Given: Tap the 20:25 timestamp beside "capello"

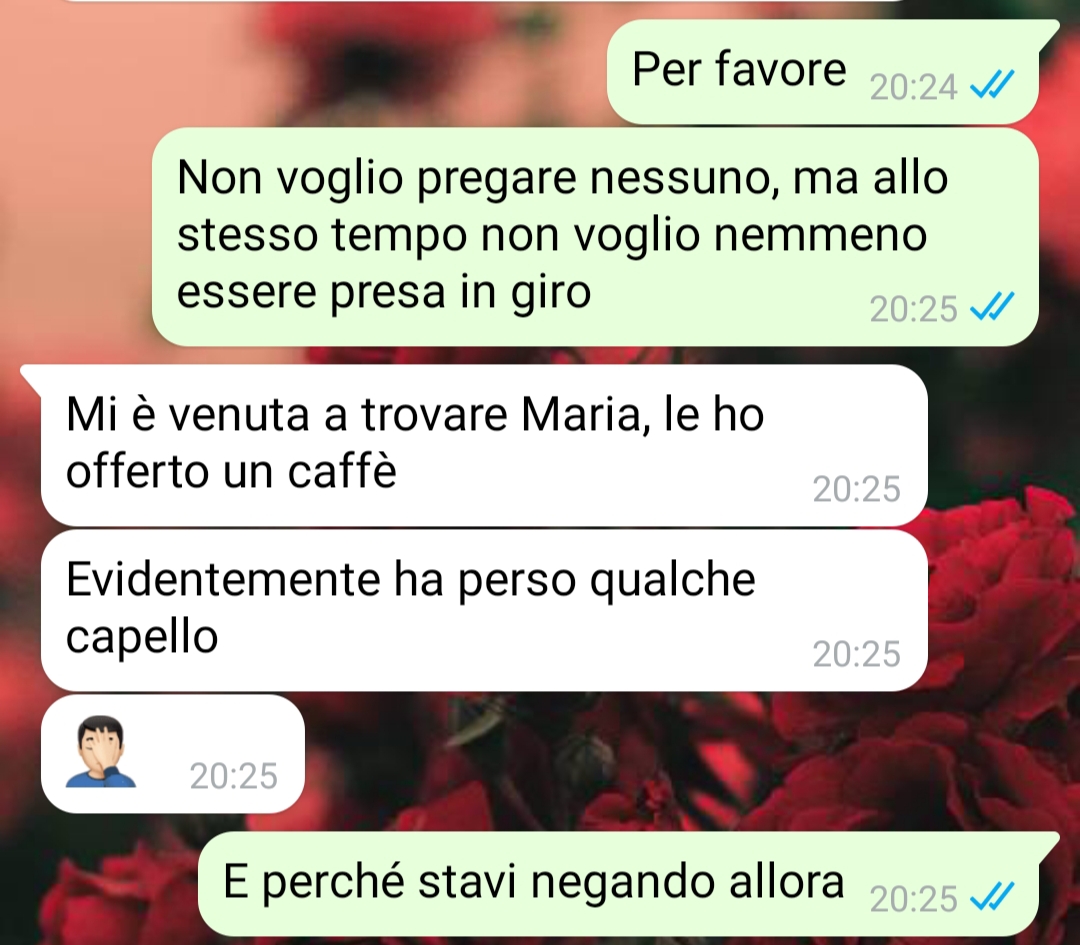Looking at the screenshot, I should pyautogui.click(x=856, y=654).
